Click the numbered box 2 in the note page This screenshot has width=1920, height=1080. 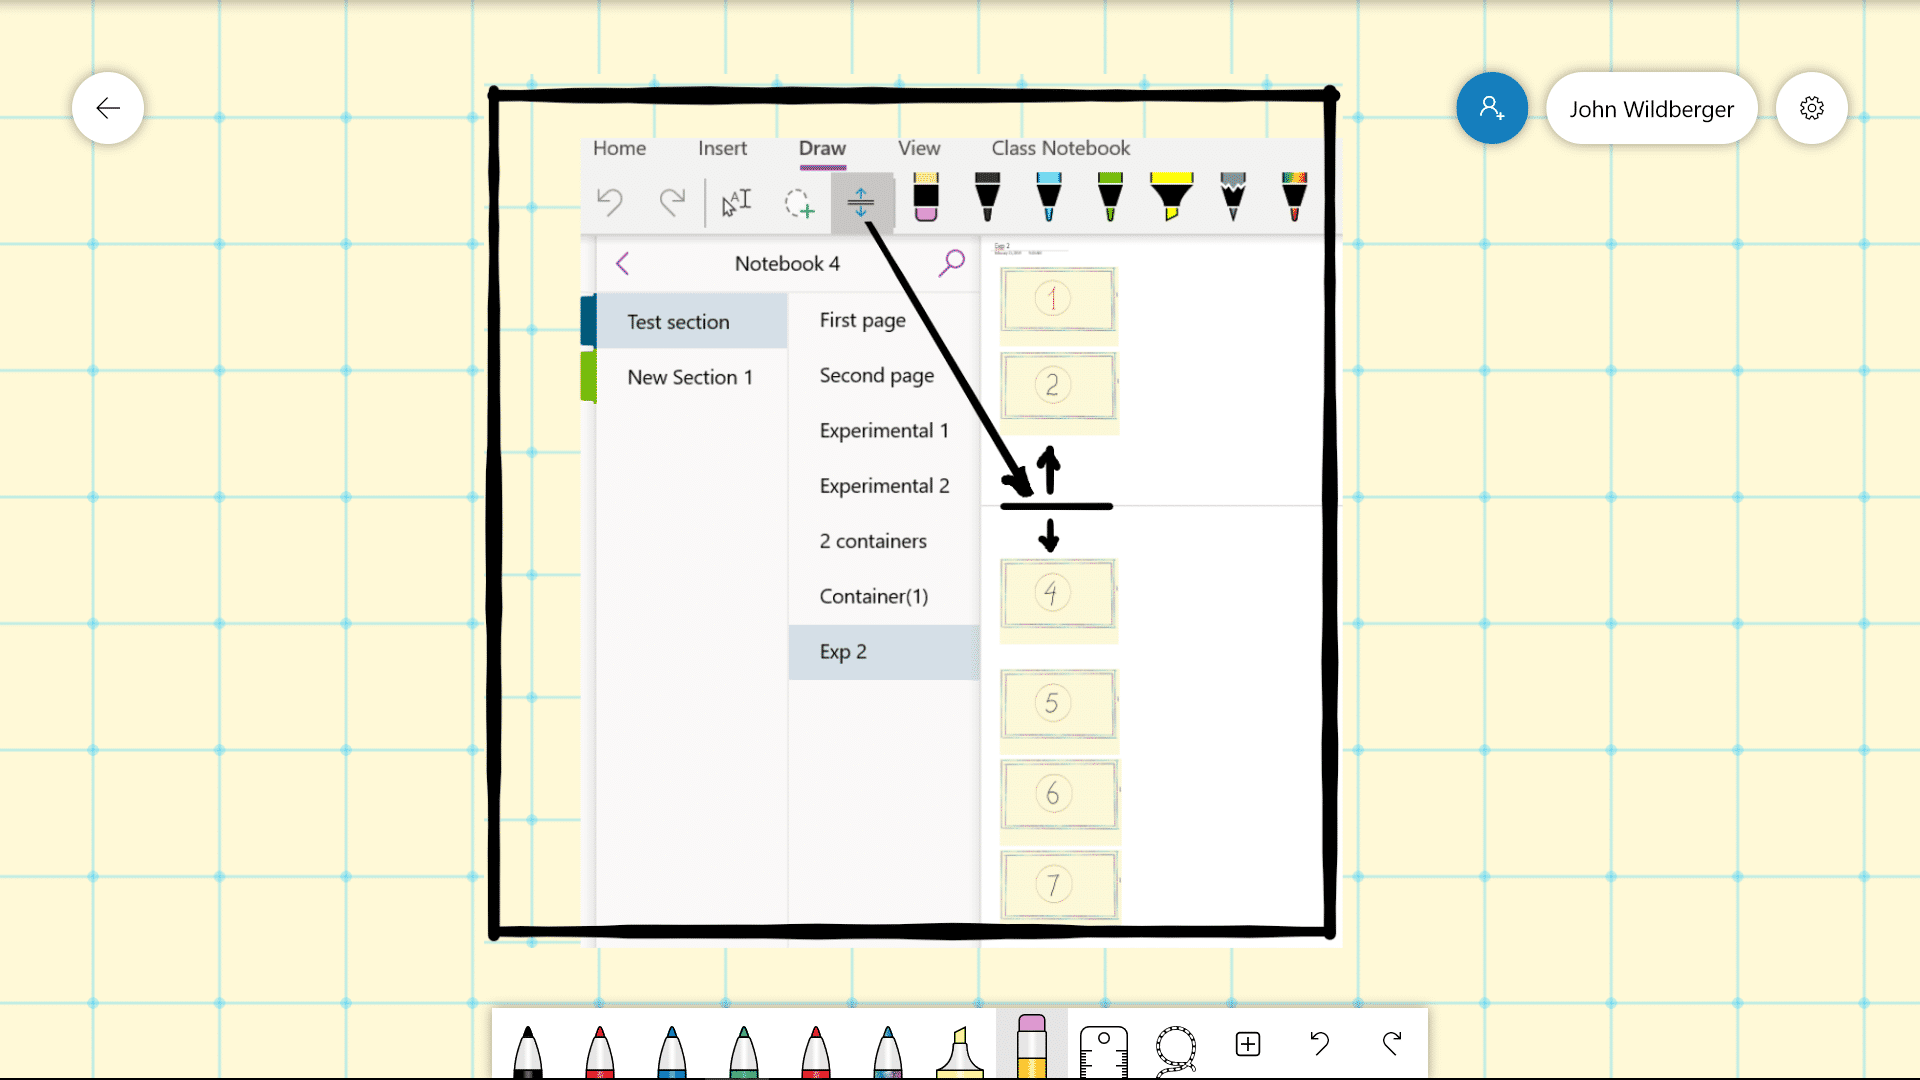point(1058,386)
